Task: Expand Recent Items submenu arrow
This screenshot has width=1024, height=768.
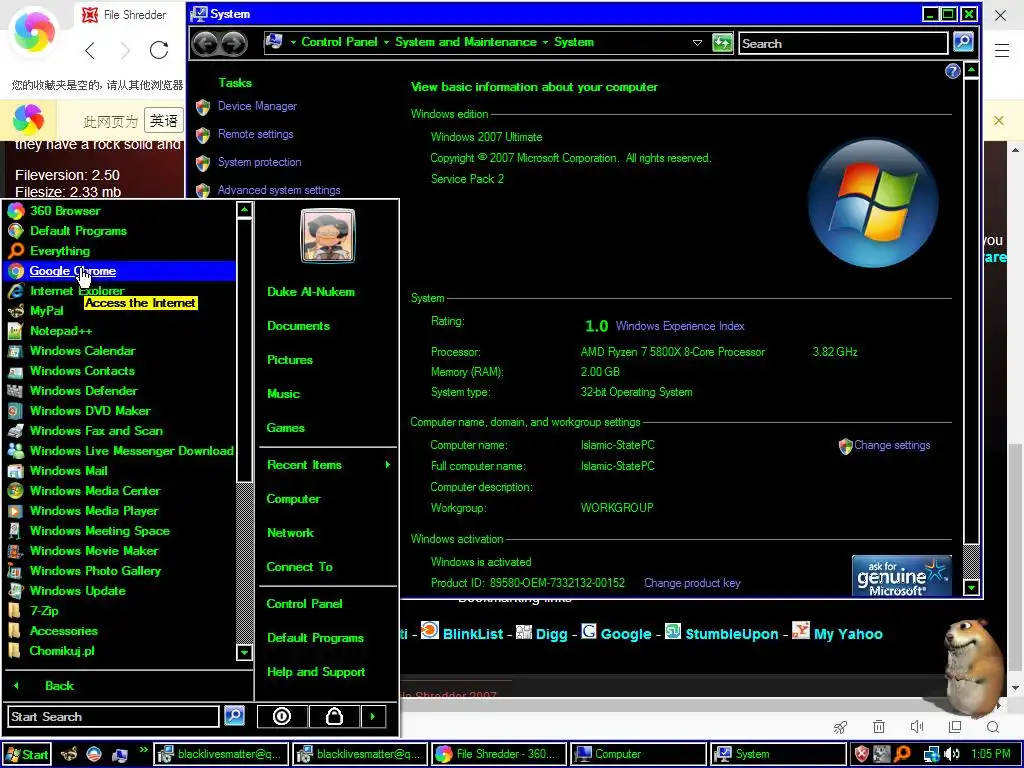Action: 387,465
